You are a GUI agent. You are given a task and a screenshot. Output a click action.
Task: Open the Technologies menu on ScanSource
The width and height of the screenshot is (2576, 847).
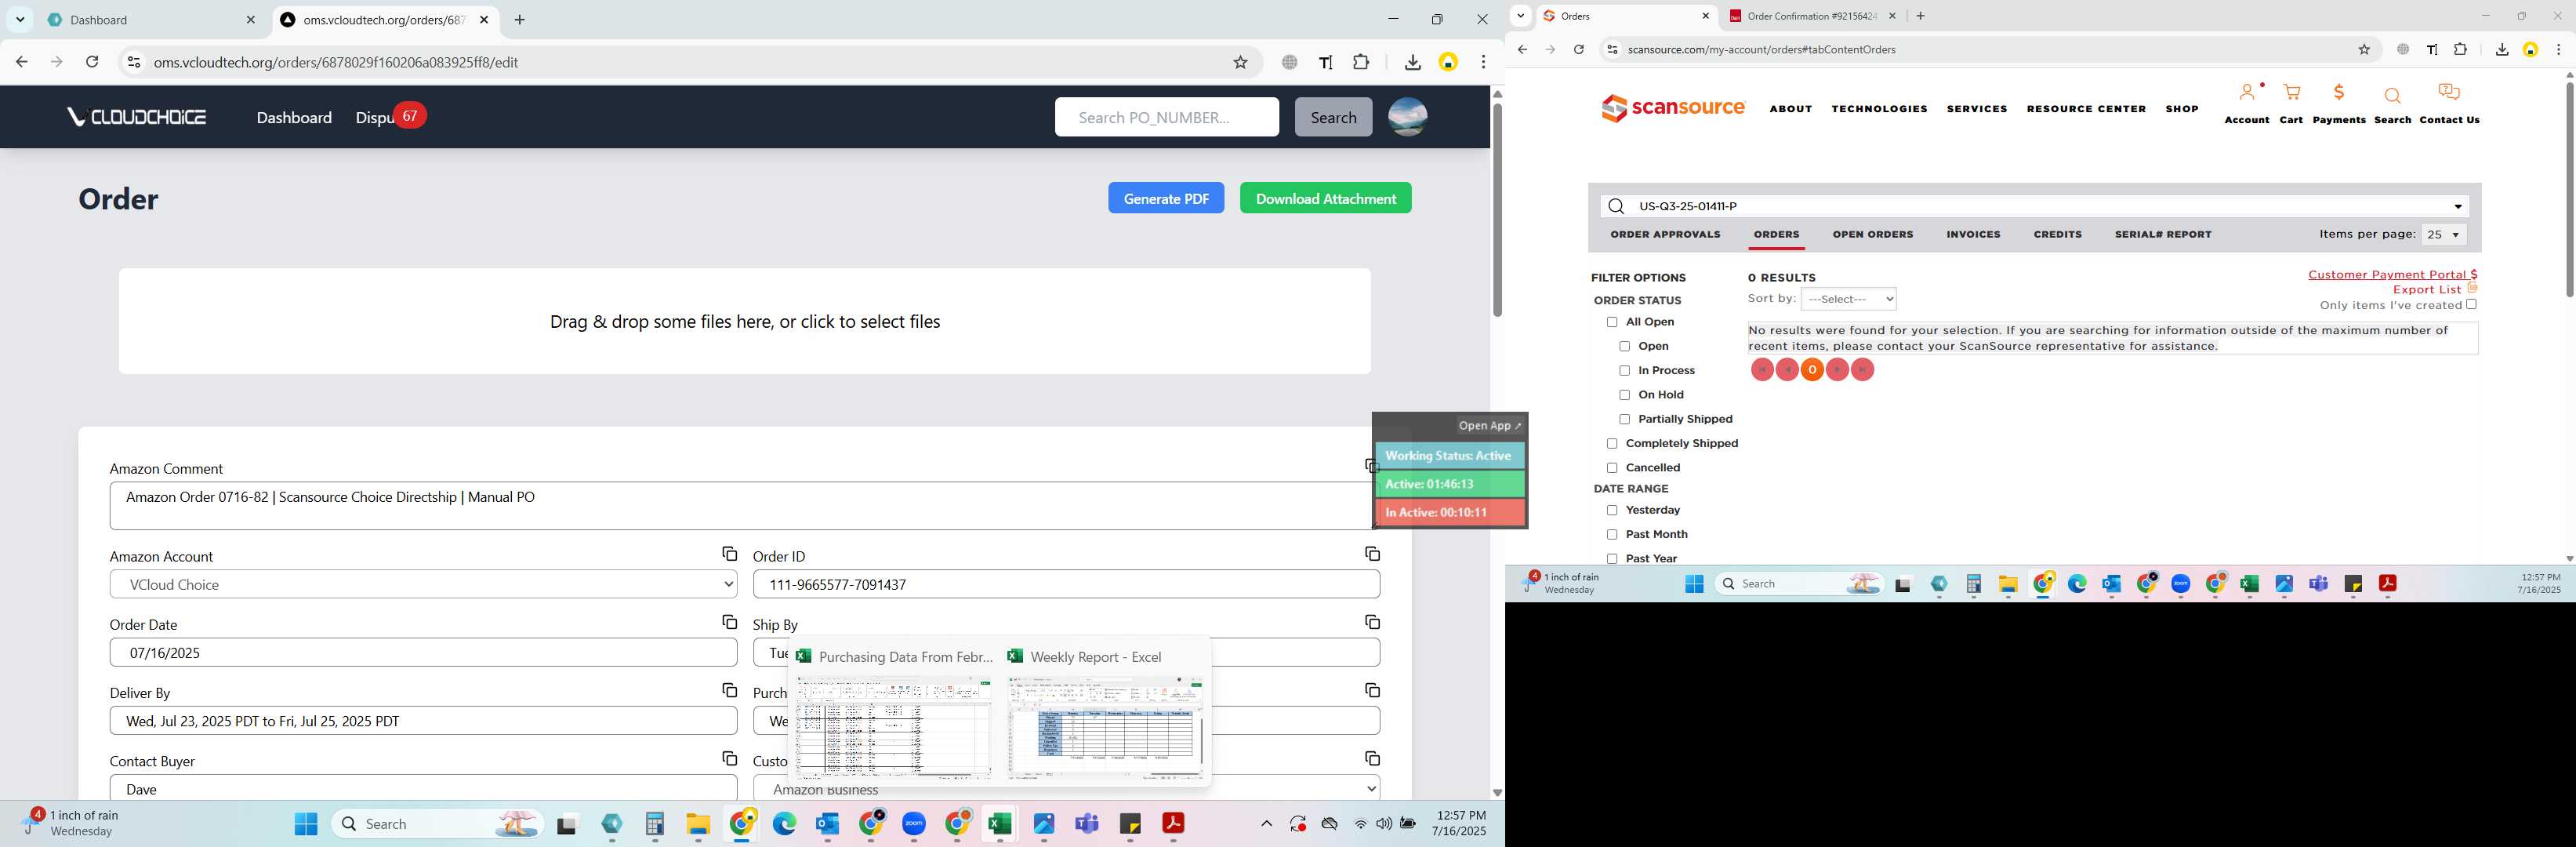click(x=1879, y=109)
